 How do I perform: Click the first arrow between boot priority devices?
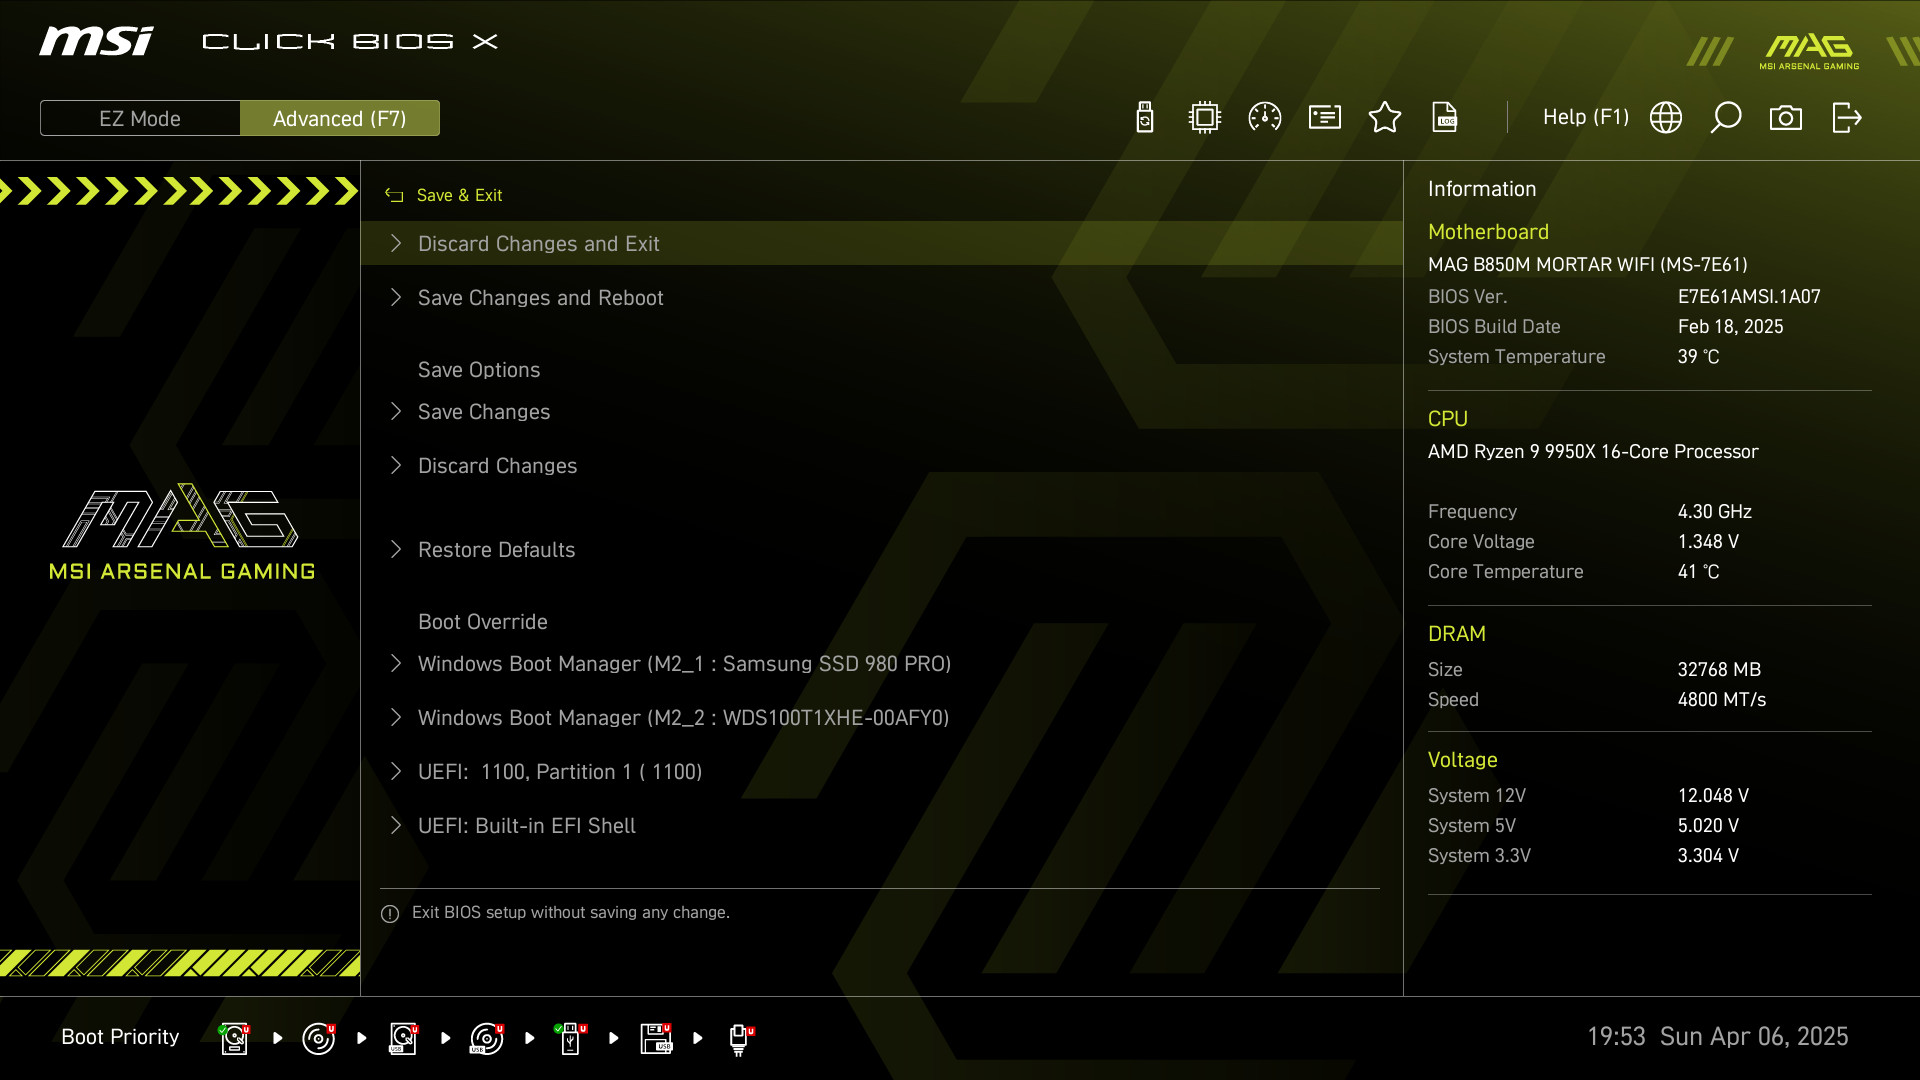[x=277, y=1038]
